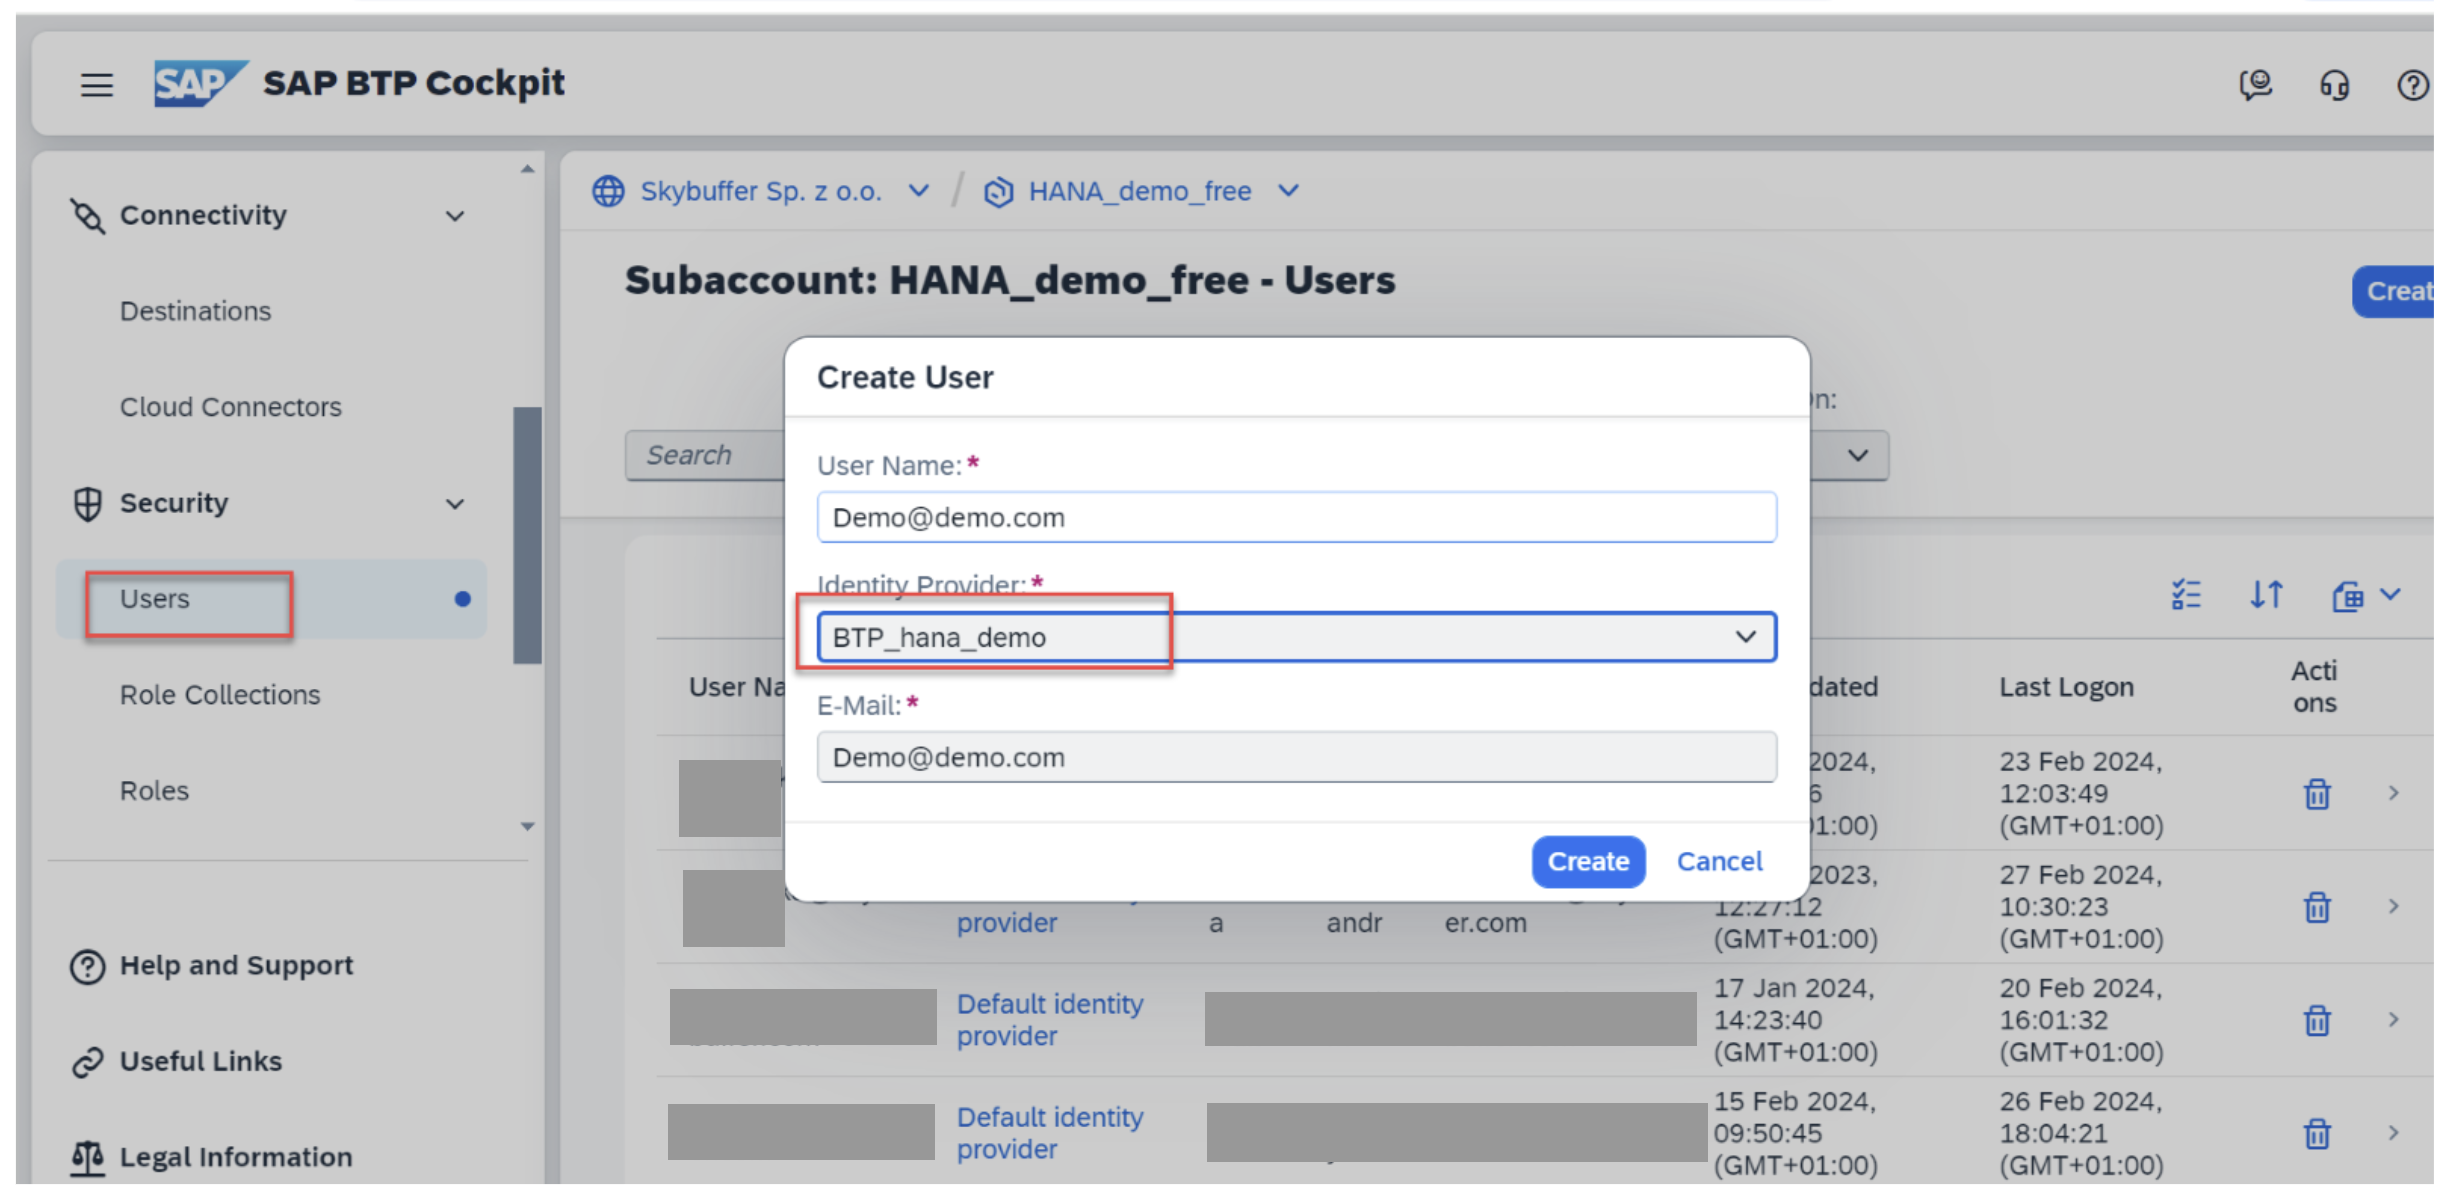This screenshot has height=1198, width=2441.
Task: Open Destinations in the sidebar
Action: [x=196, y=311]
